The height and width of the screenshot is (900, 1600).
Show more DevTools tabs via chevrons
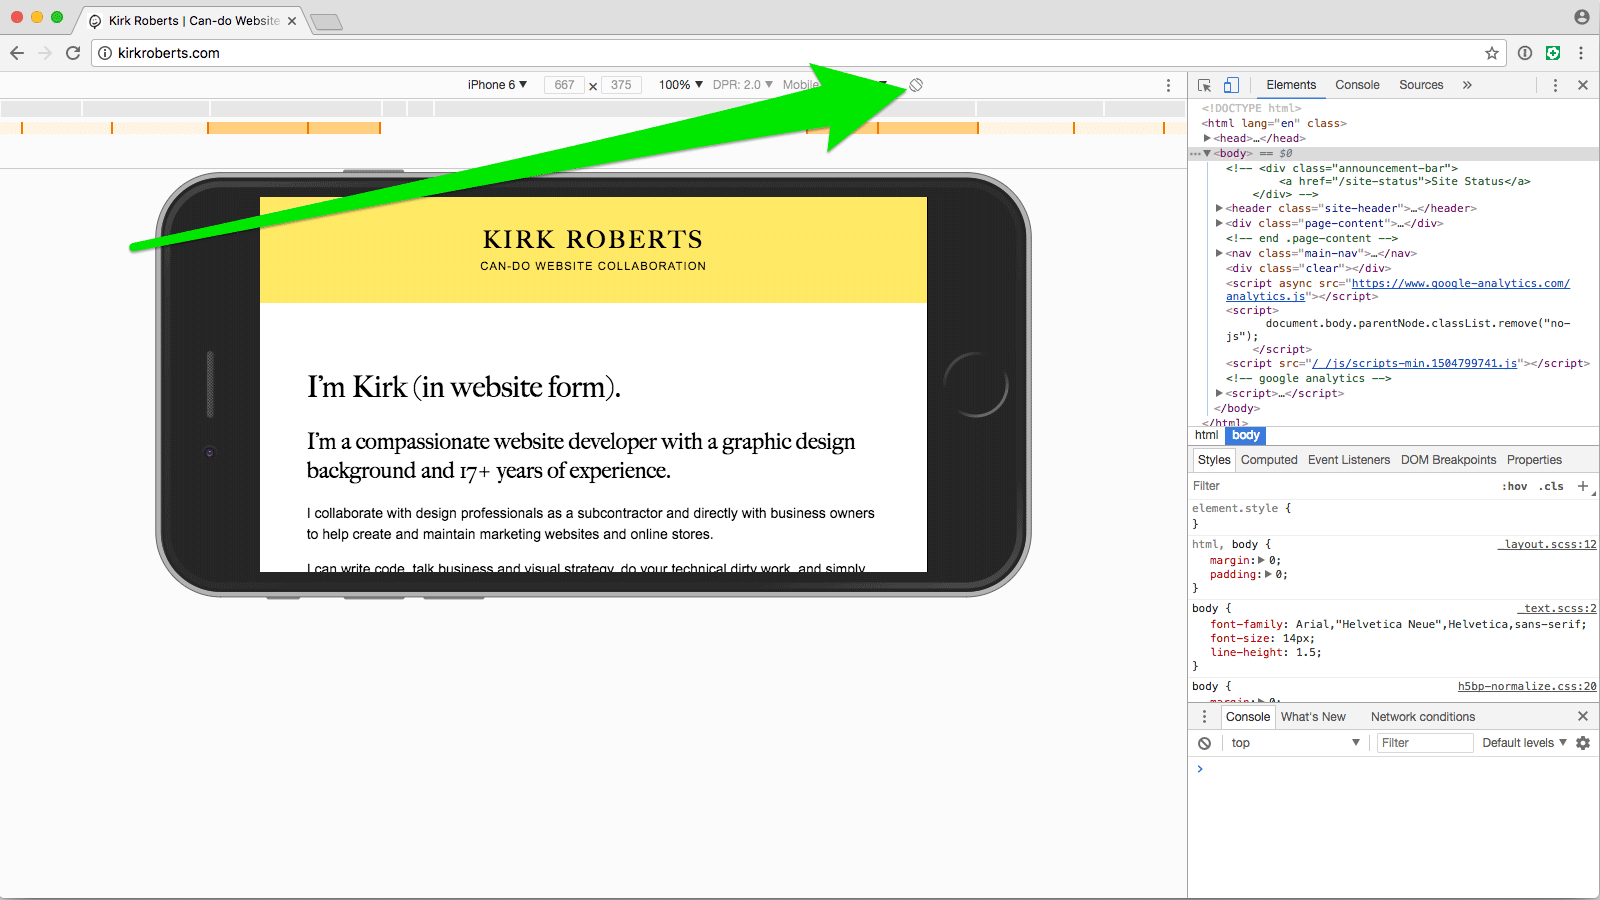(1467, 85)
